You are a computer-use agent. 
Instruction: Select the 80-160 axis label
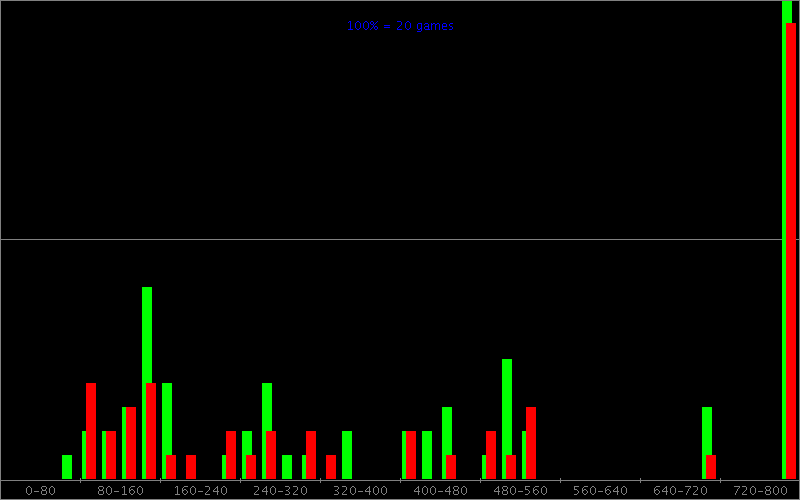click(120, 491)
